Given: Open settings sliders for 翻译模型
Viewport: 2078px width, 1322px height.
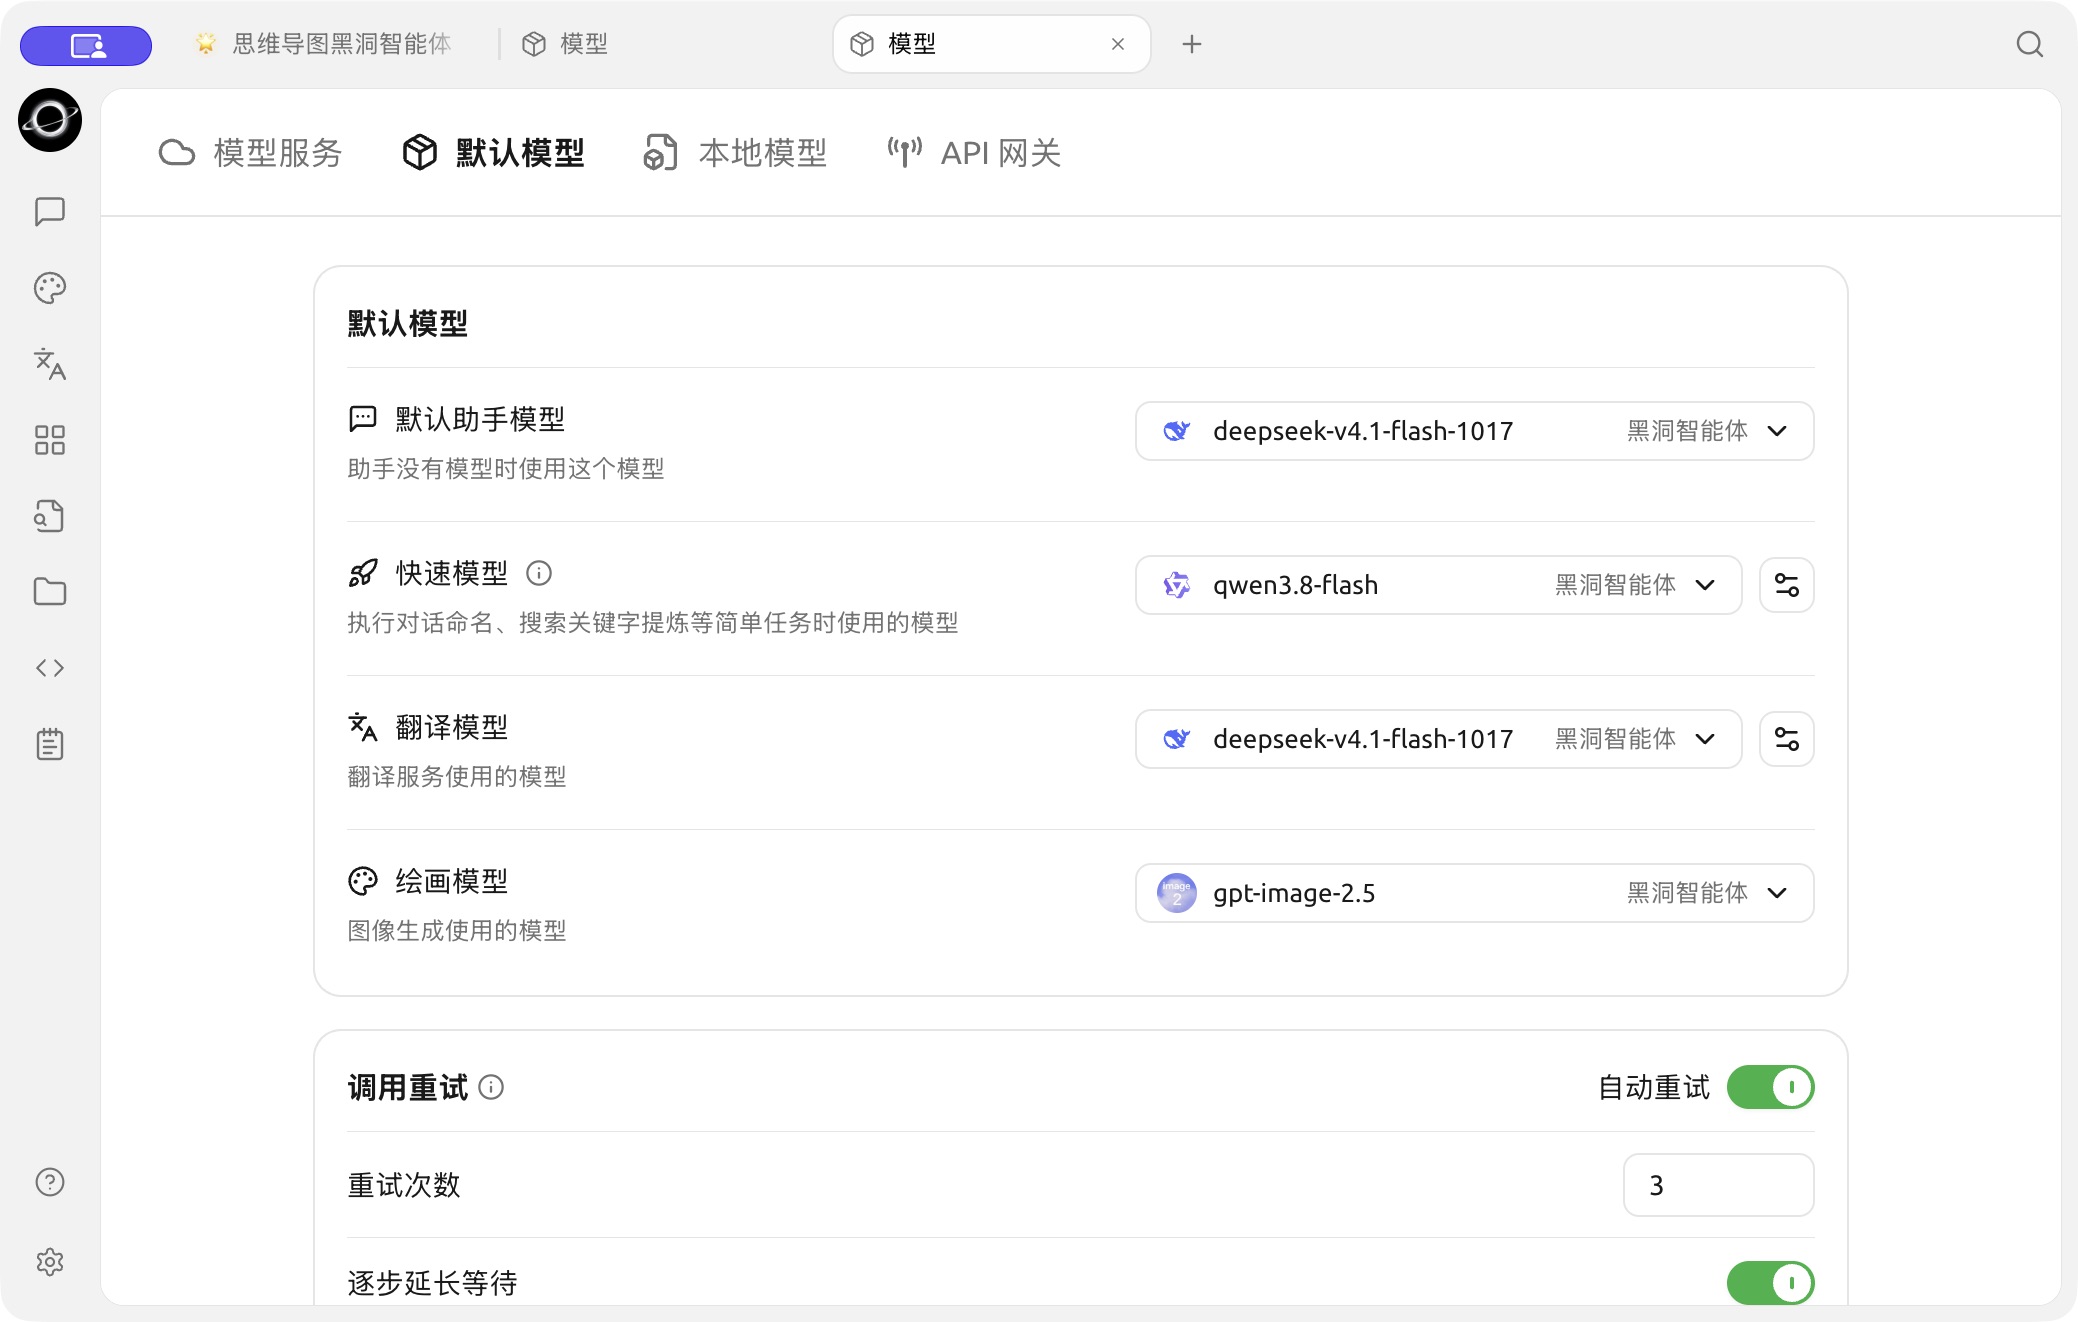Looking at the screenshot, I should (1786, 739).
